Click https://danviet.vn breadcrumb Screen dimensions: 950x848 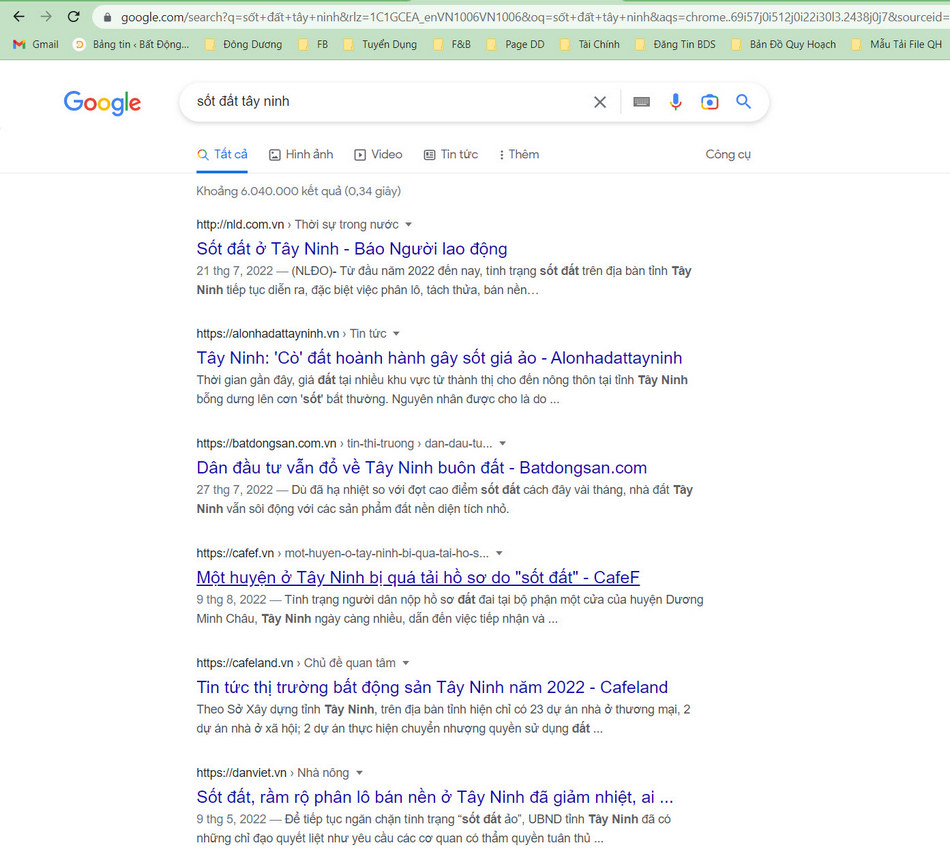tap(241, 773)
